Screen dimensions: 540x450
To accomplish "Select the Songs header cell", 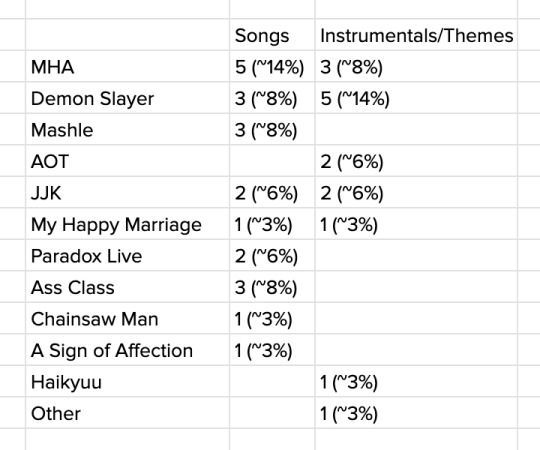I will click(x=272, y=35).
